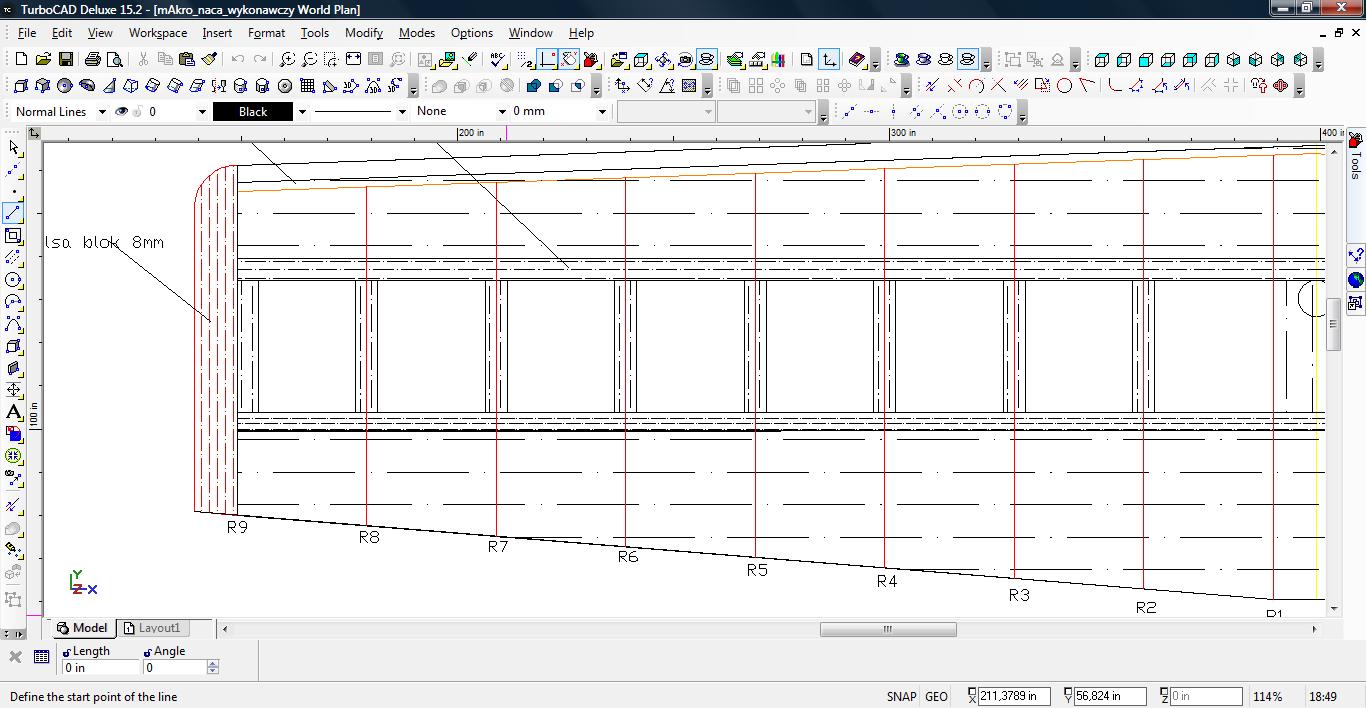Click the Zoom In magnifier icon

tap(287, 60)
